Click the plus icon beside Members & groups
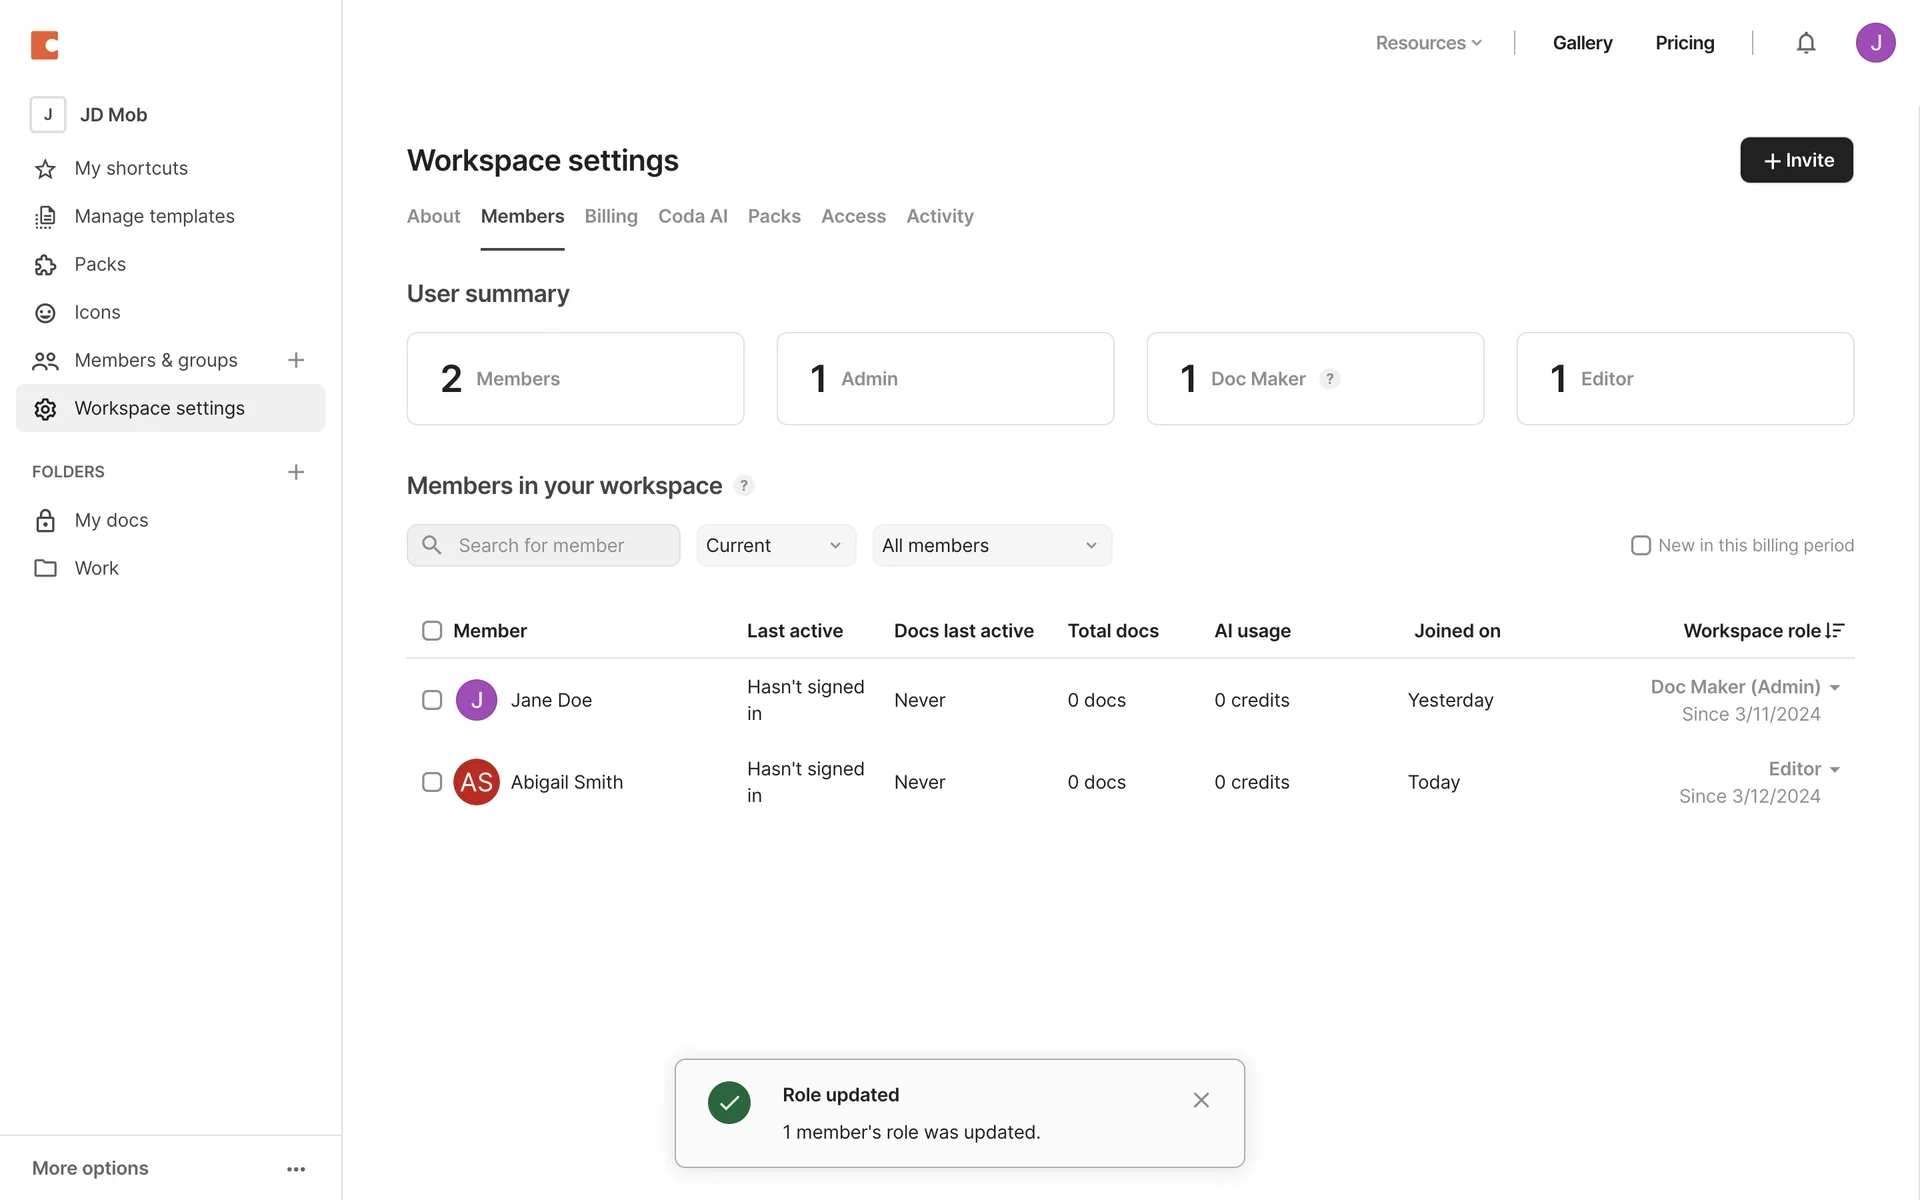This screenshot has width=1920, height=1200. [296, 360]
